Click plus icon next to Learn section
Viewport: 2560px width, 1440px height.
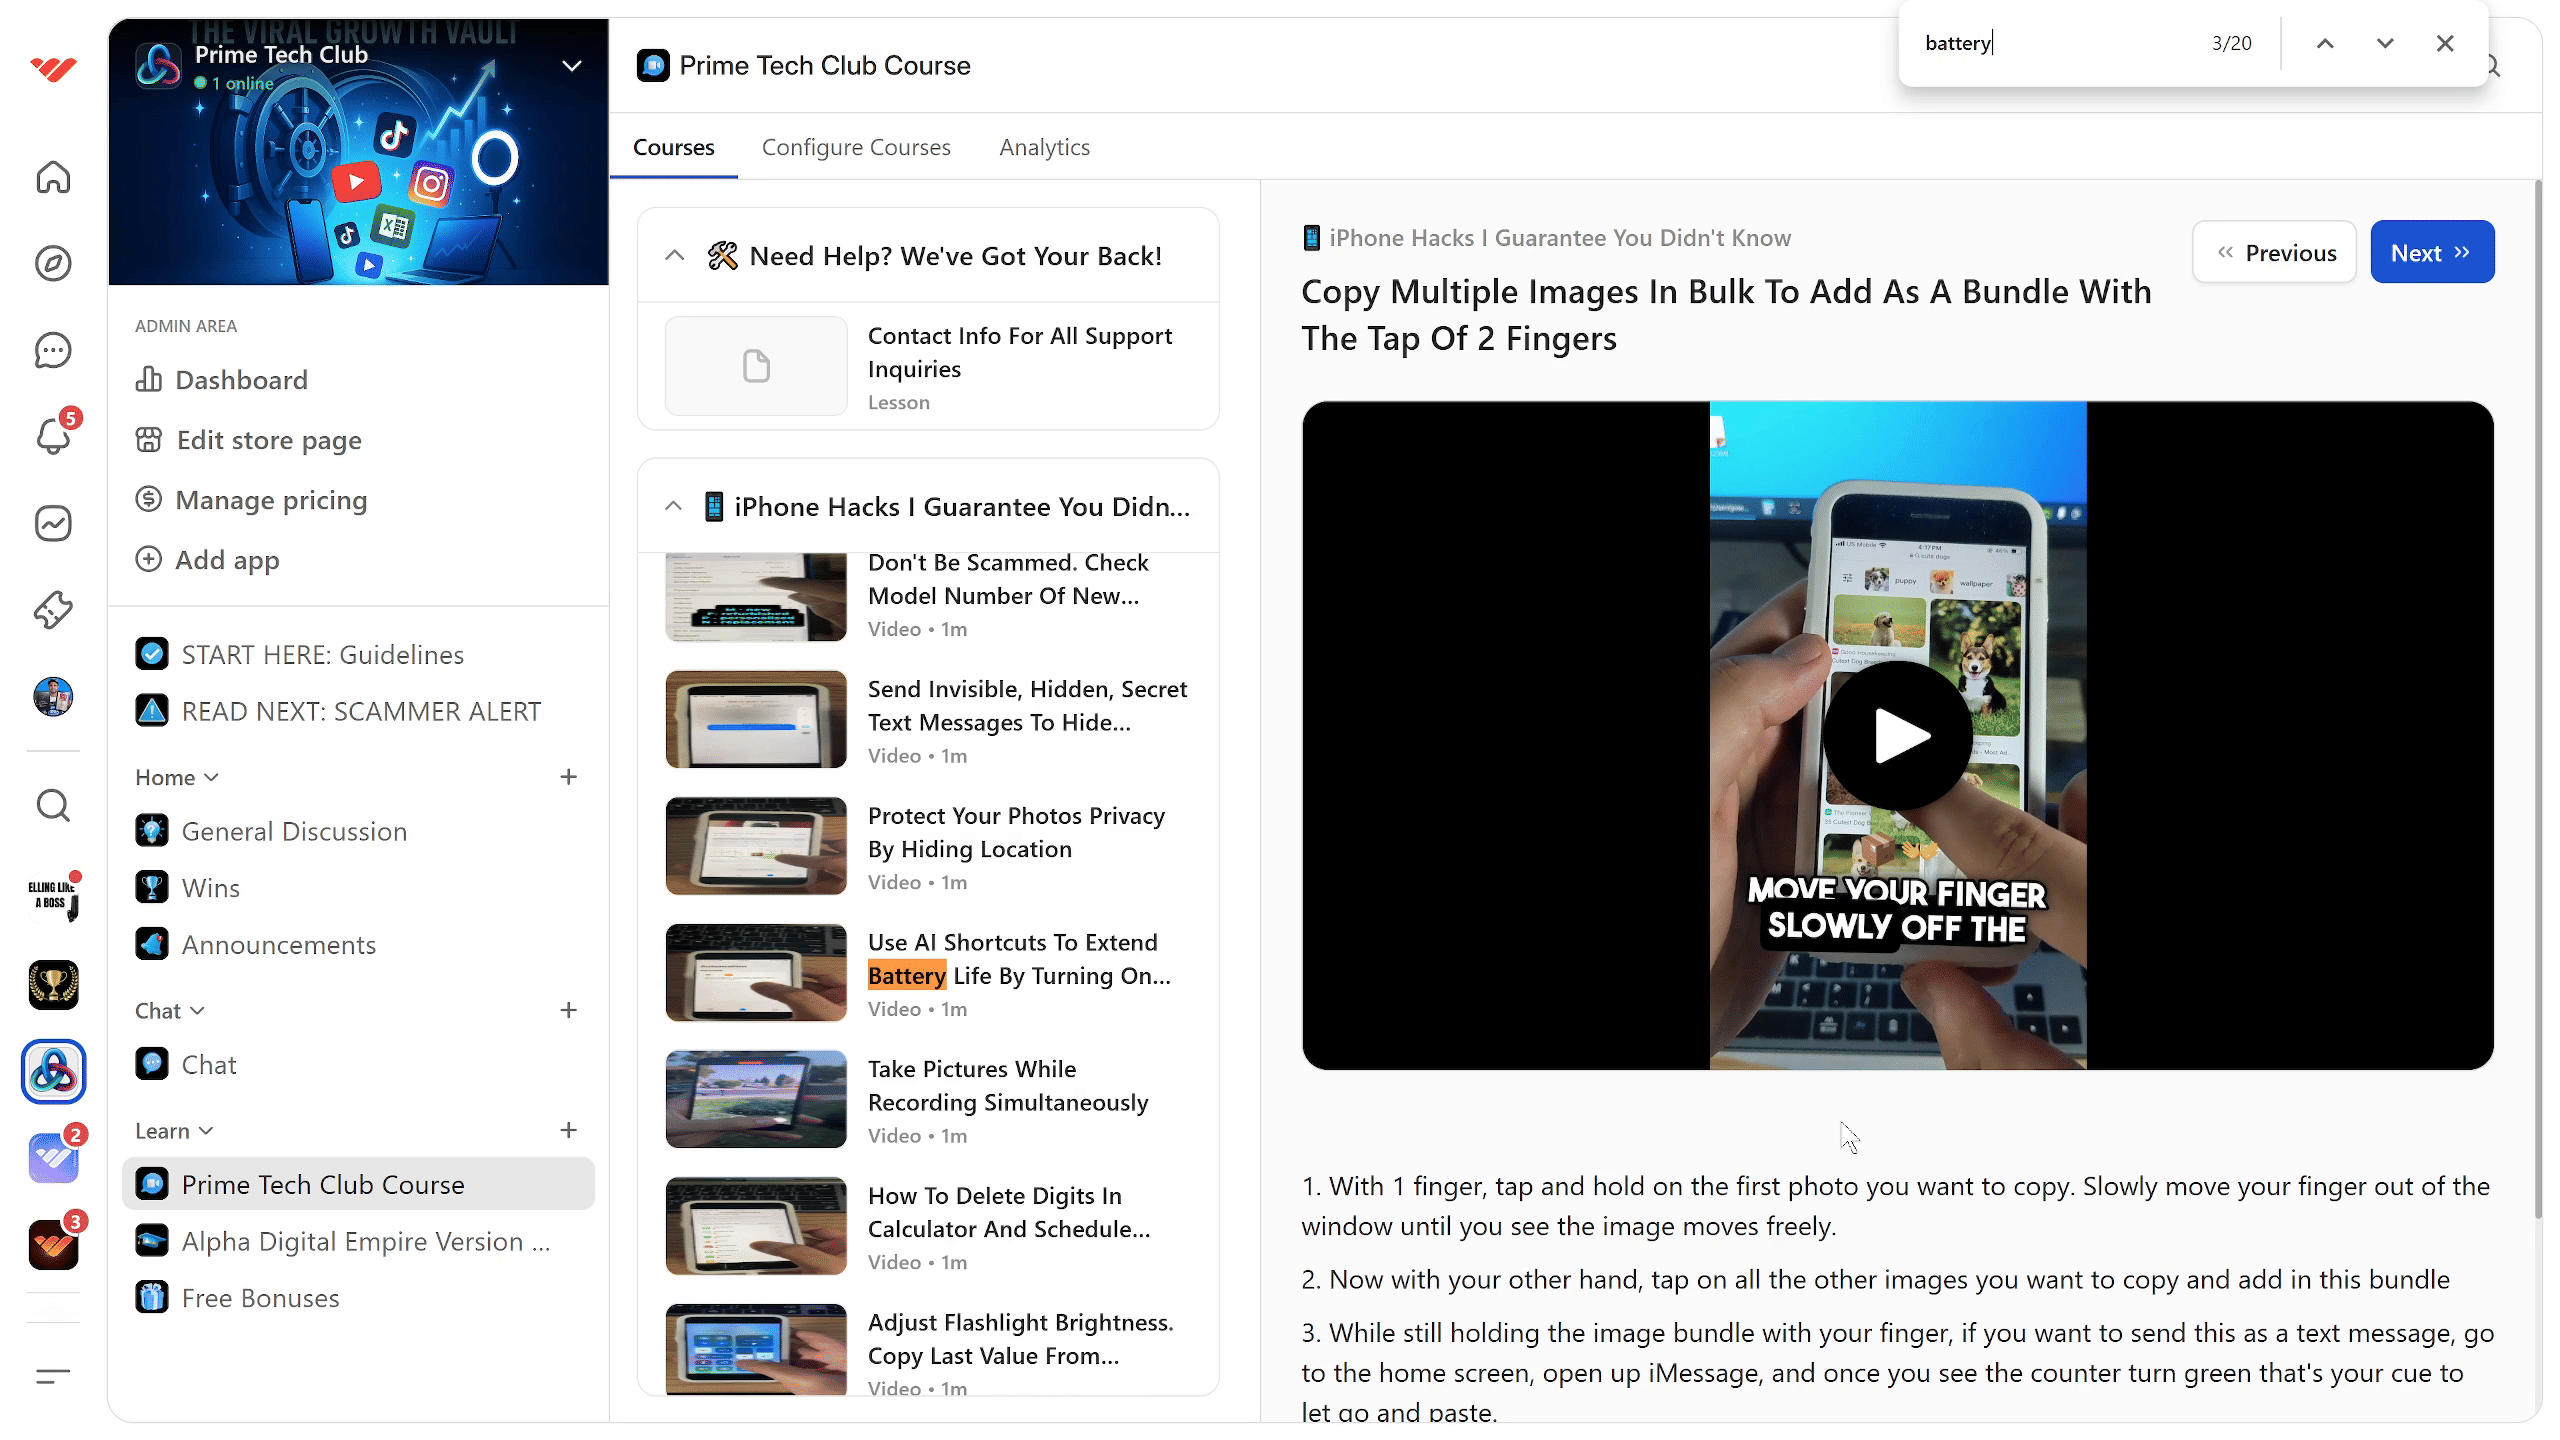coord(568,1130)
